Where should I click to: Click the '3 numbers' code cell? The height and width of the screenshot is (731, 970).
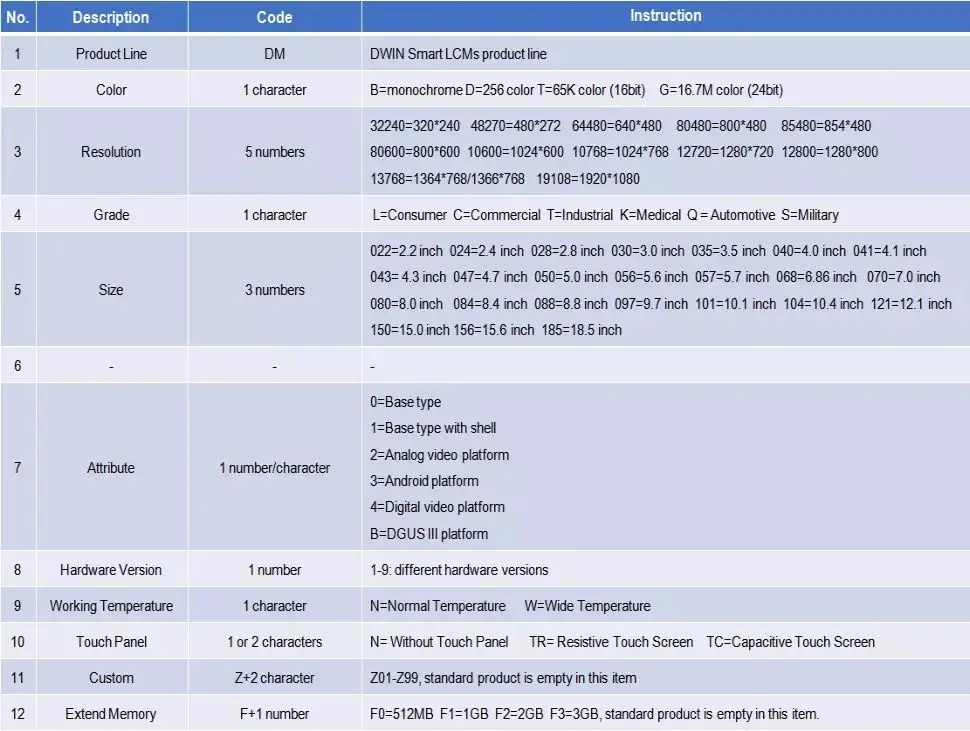tap(275, 289)
